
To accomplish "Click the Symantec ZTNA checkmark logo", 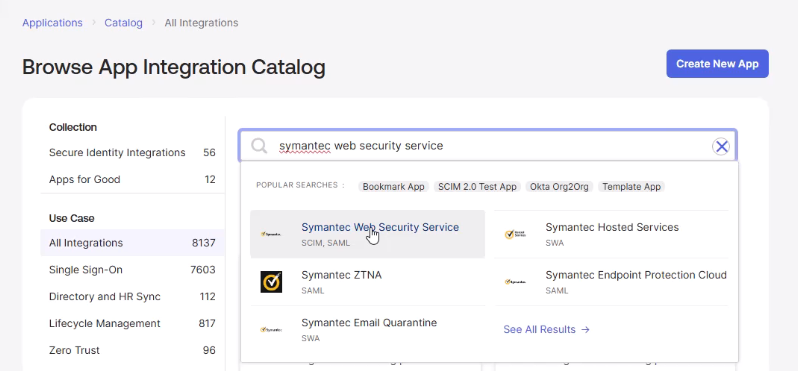I will tap(271, 281).
